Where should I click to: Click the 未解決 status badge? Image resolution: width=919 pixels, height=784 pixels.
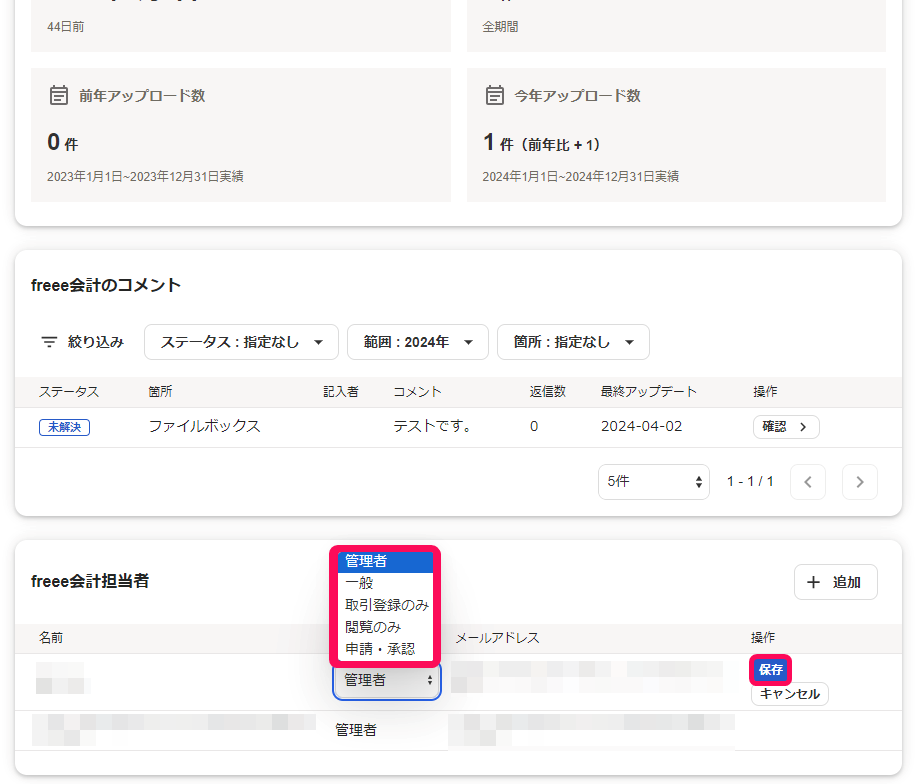point(64,427)
